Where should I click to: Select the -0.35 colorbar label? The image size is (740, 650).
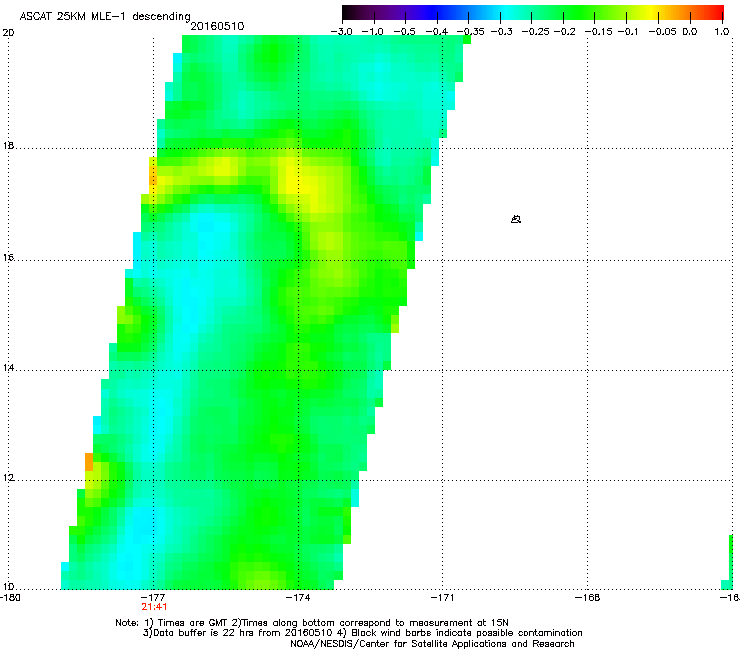[x=471, y=32]
